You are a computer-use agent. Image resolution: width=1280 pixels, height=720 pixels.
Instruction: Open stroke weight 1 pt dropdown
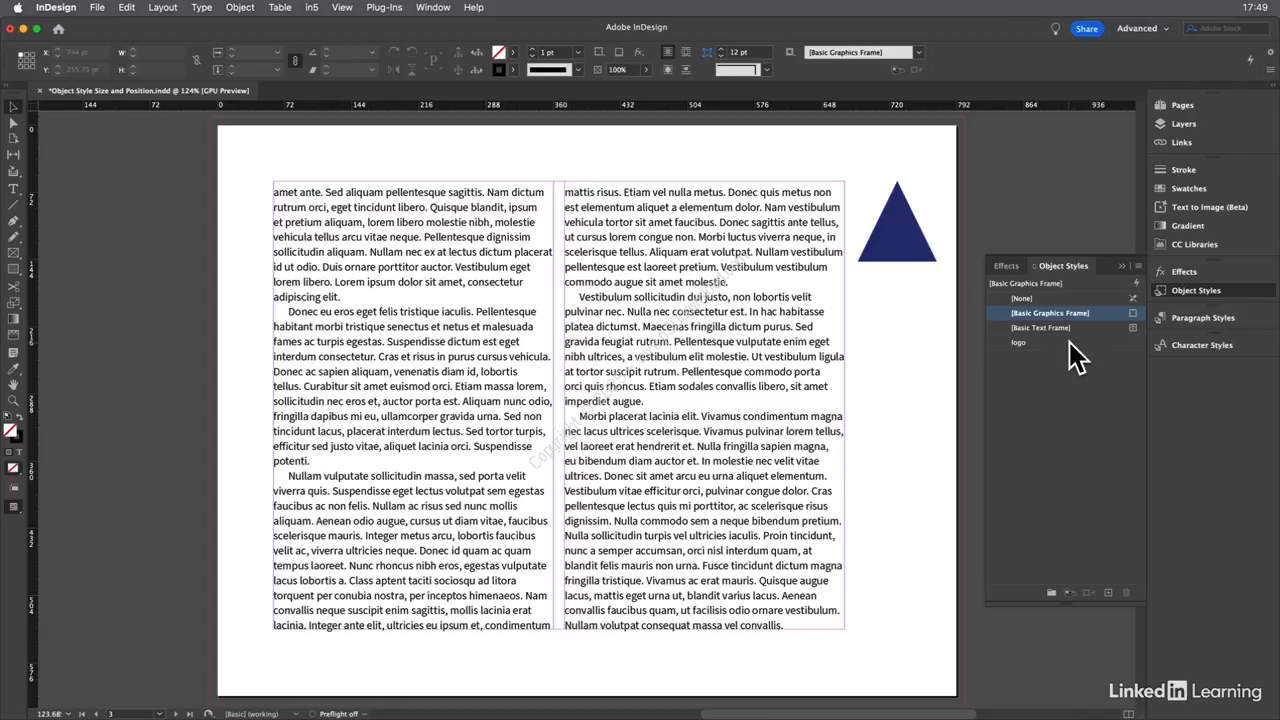578,52
